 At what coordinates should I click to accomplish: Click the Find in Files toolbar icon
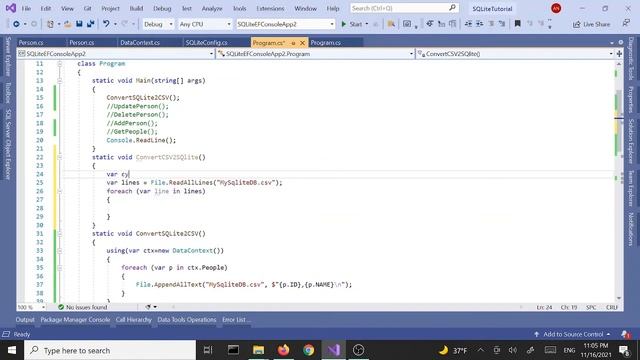click(x=391, y=24)
